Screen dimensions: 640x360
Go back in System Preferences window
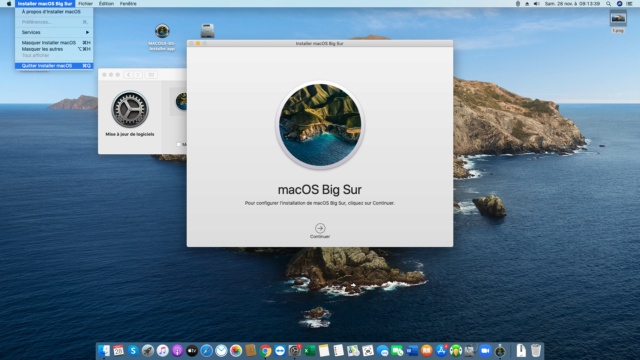click(129, 75)
